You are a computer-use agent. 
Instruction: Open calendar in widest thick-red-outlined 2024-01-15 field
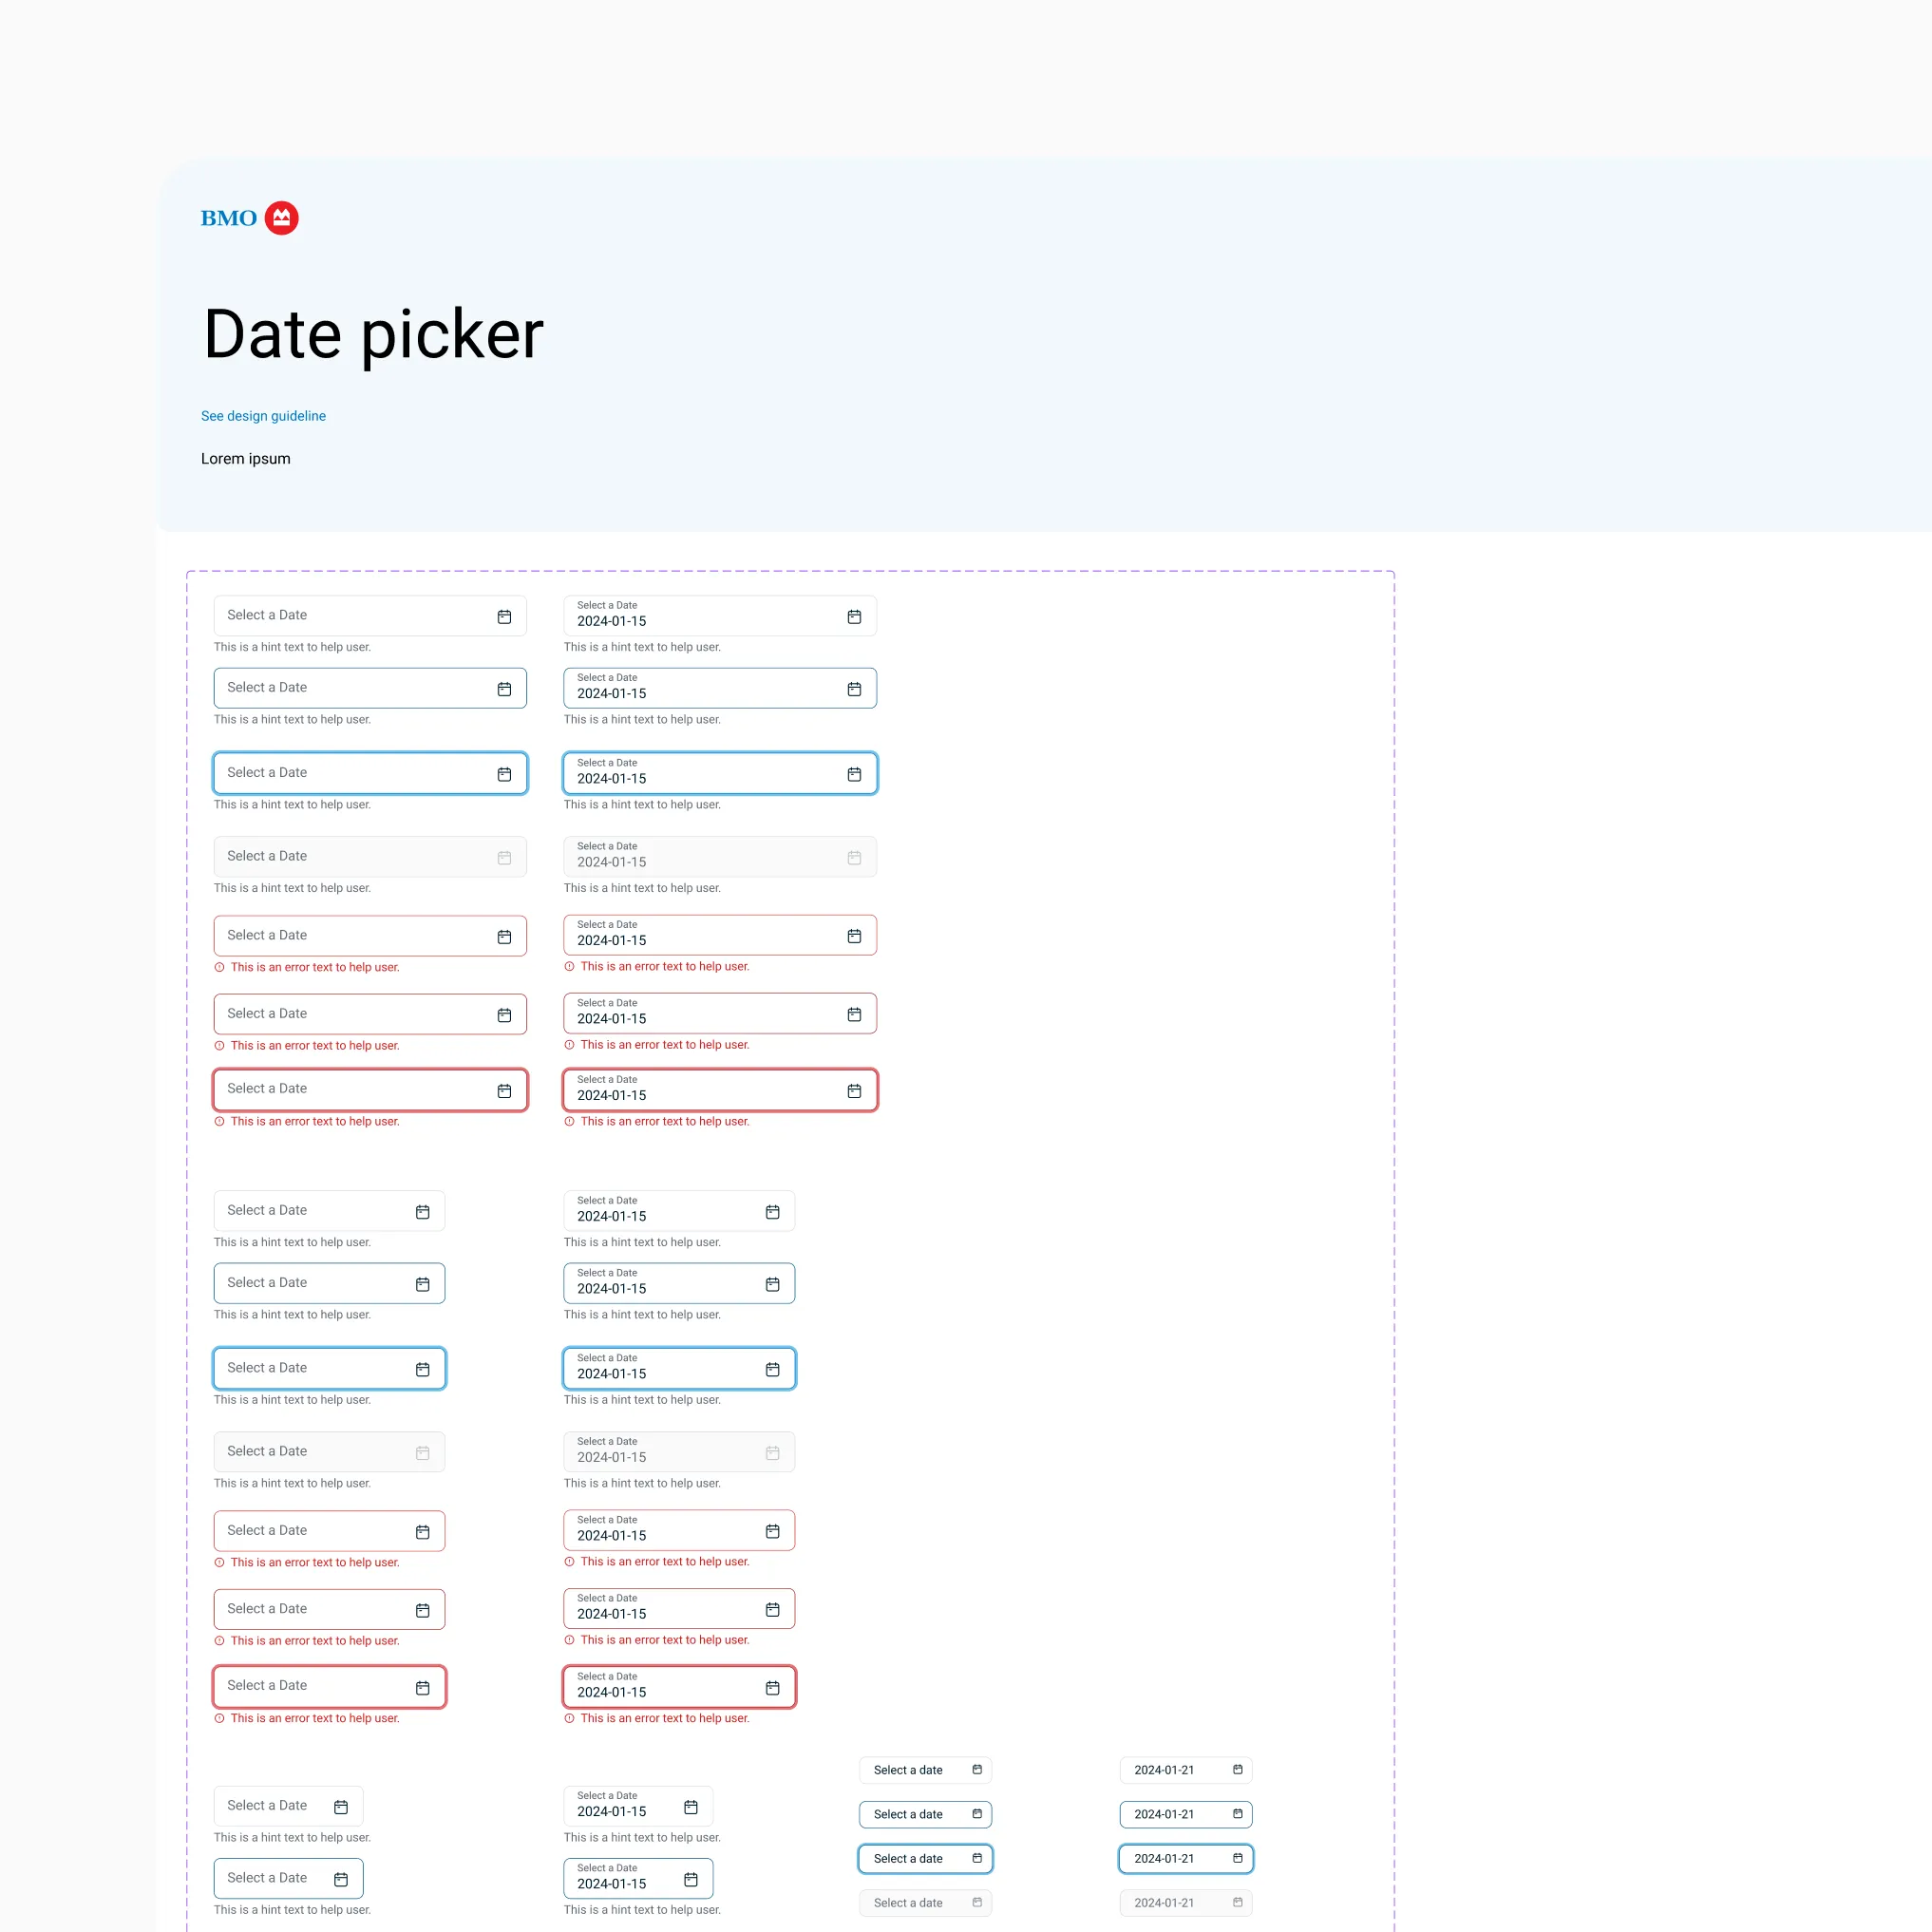click(x=854, y=1091)
